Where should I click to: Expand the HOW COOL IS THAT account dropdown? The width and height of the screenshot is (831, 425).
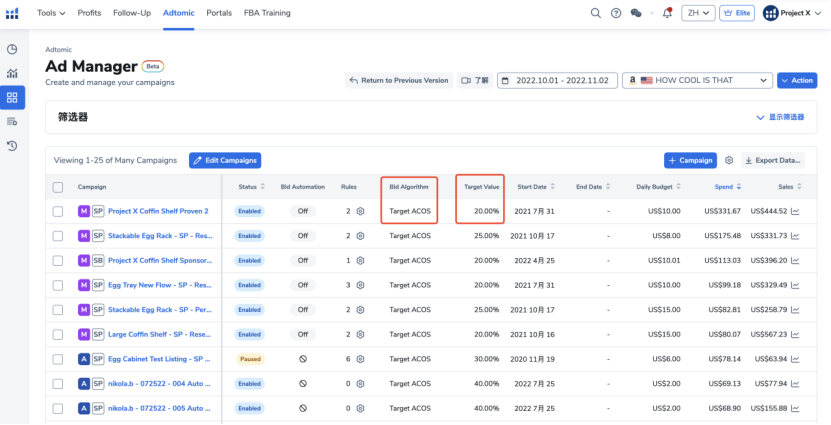696,80
